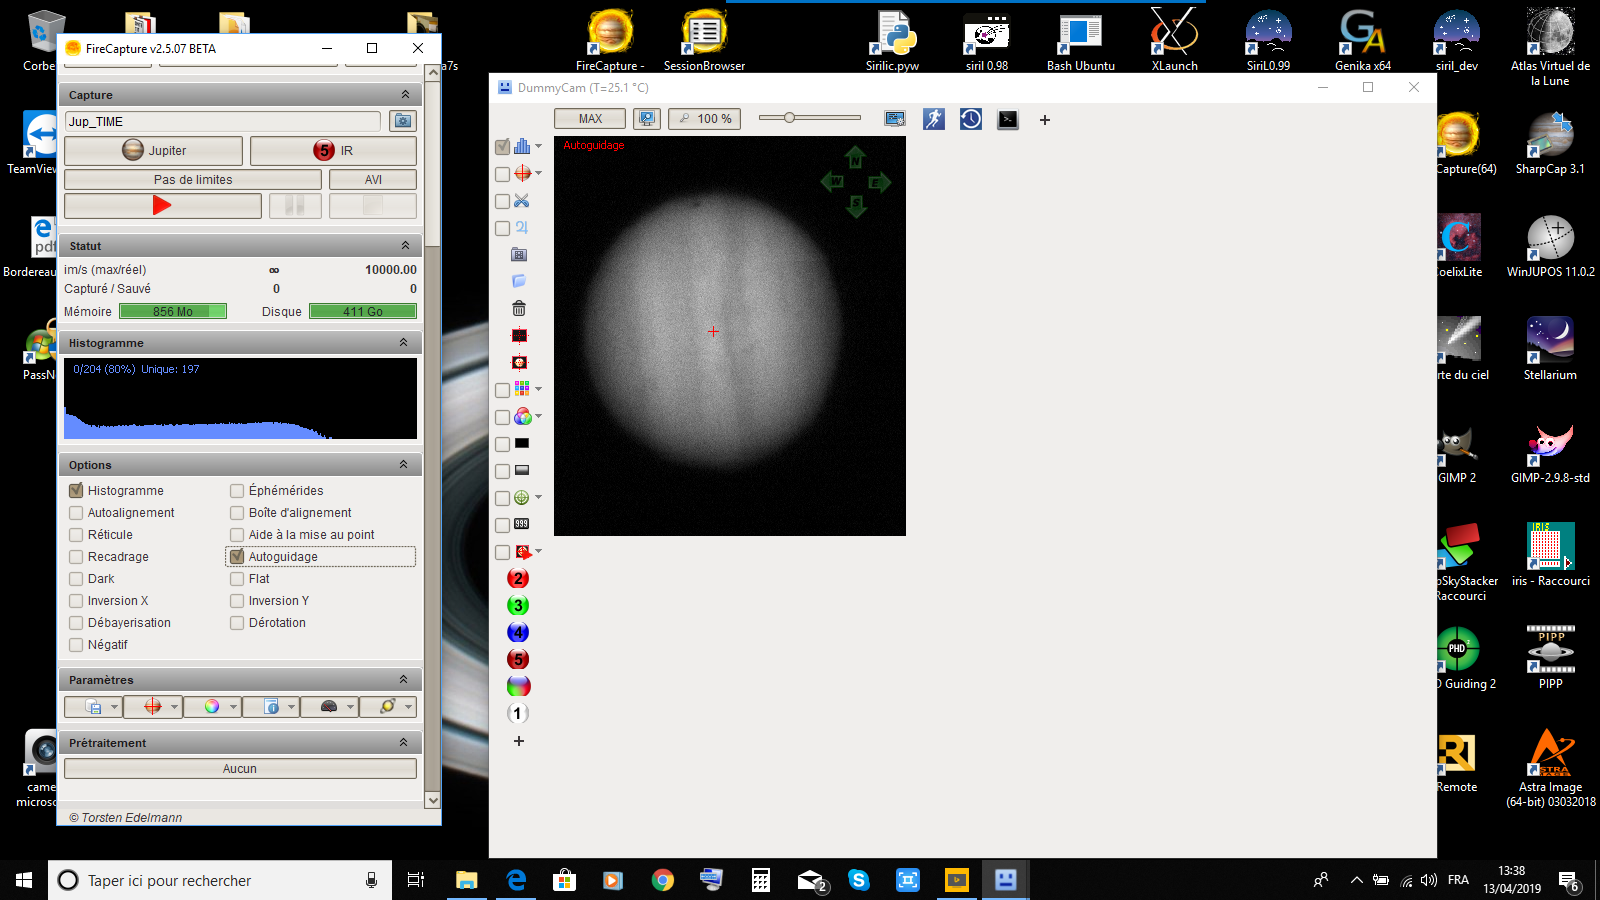Image resolution: width=1600 pixels, height=900 pixels.
Task: Click the Pas de limites button
Action: [x=193, y=180]
